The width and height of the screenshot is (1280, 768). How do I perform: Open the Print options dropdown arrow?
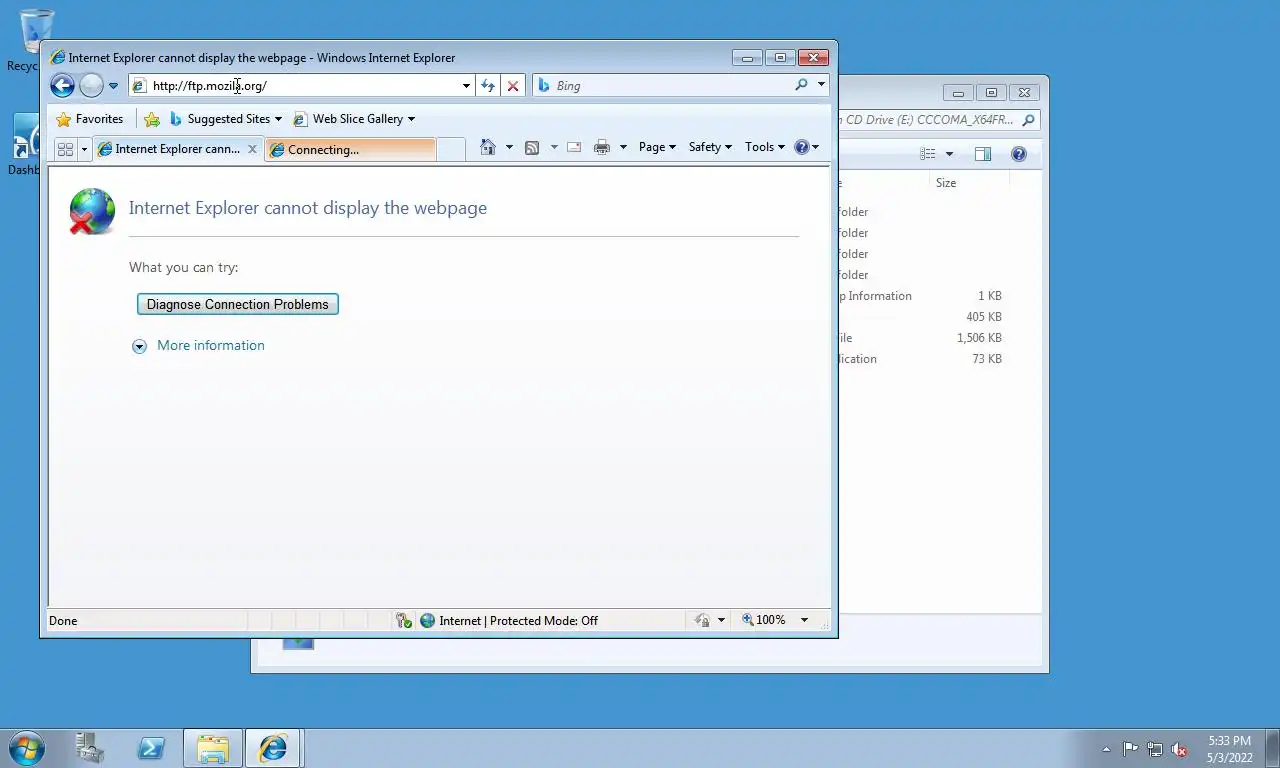click(623, 147)
